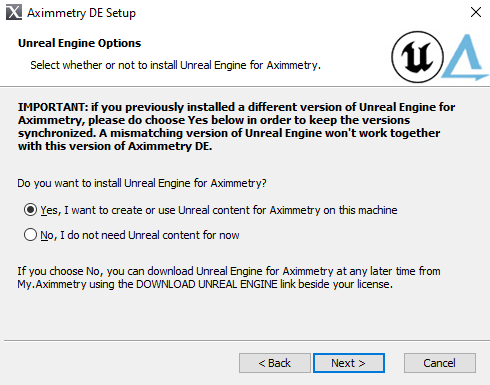The height and width of the screenshot is (385, 490).
Task: Abort installation with the Cancel button
Action: 440,363
